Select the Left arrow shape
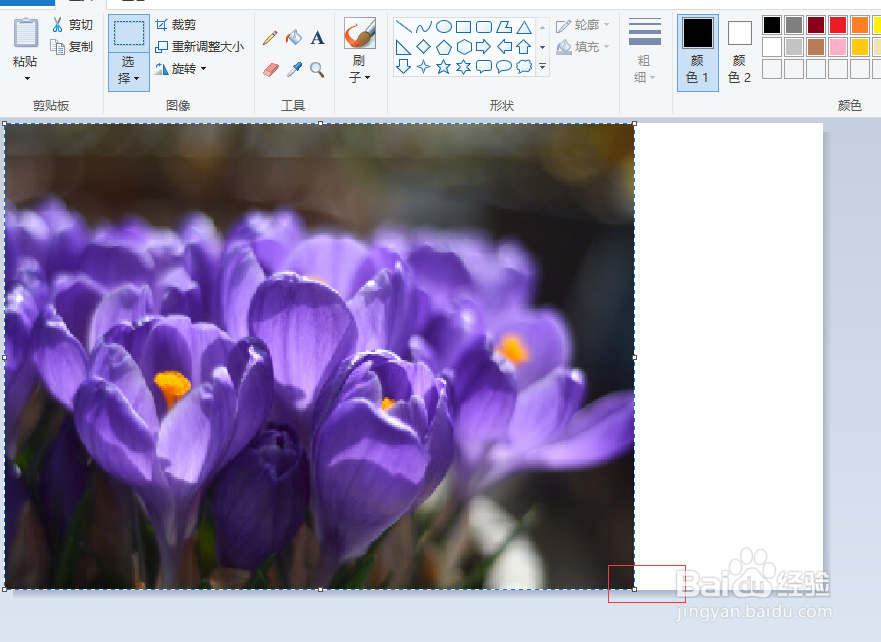 (x=504, y=47)
